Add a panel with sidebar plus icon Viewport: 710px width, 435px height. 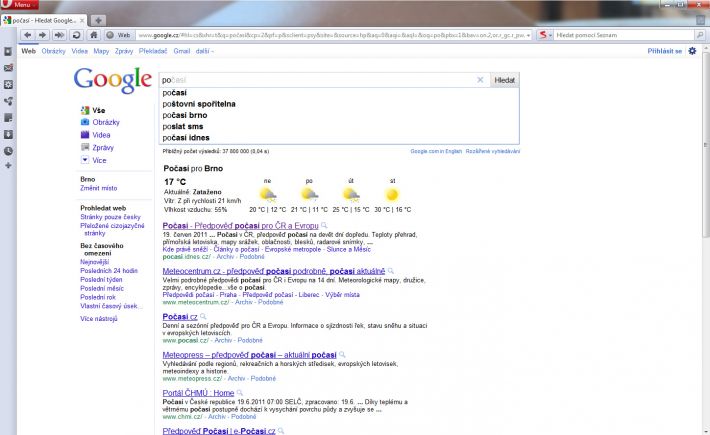point(8,166)
